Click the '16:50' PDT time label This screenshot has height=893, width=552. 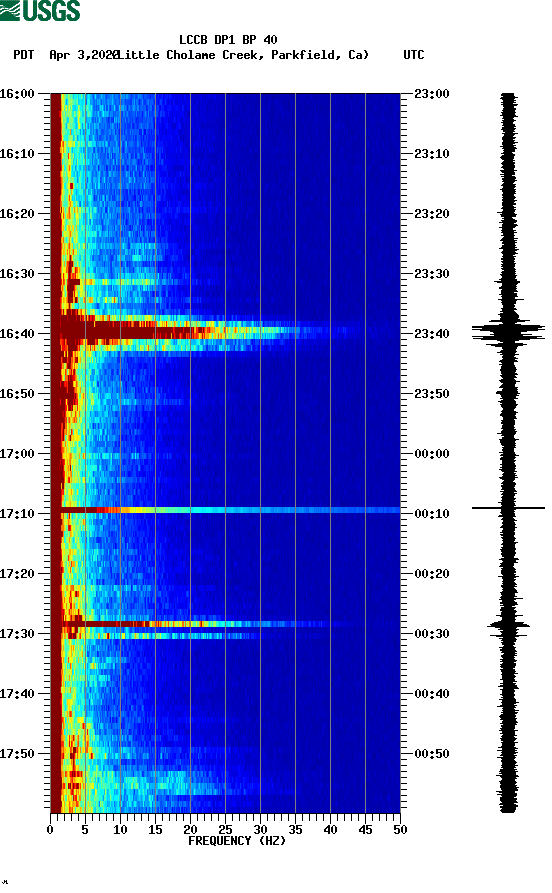click(x=17, y=394)
